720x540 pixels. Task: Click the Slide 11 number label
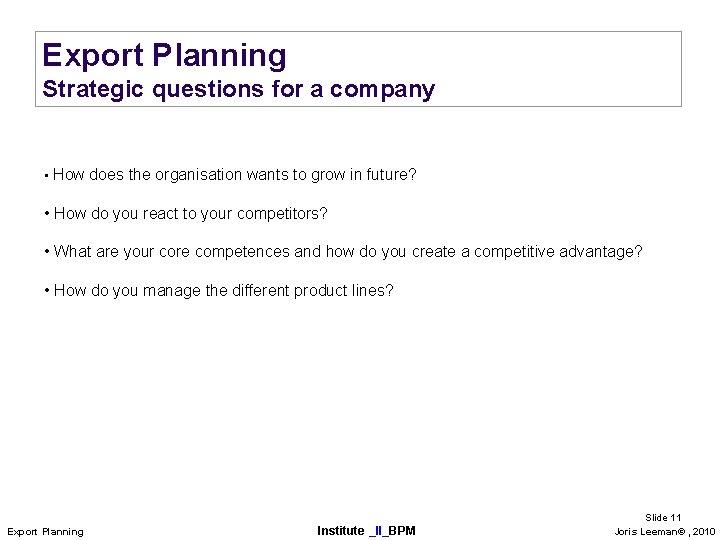663,518
